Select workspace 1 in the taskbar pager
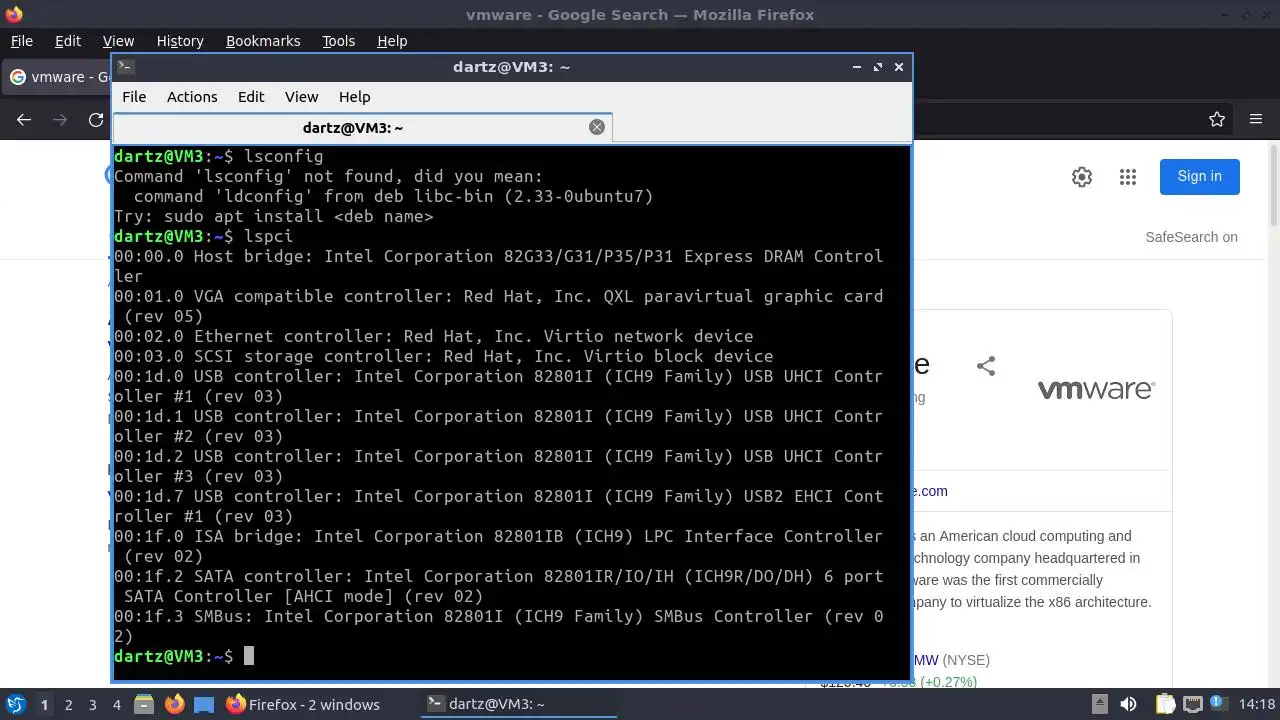Viewport: 1280px width, 720px height. 44,704
